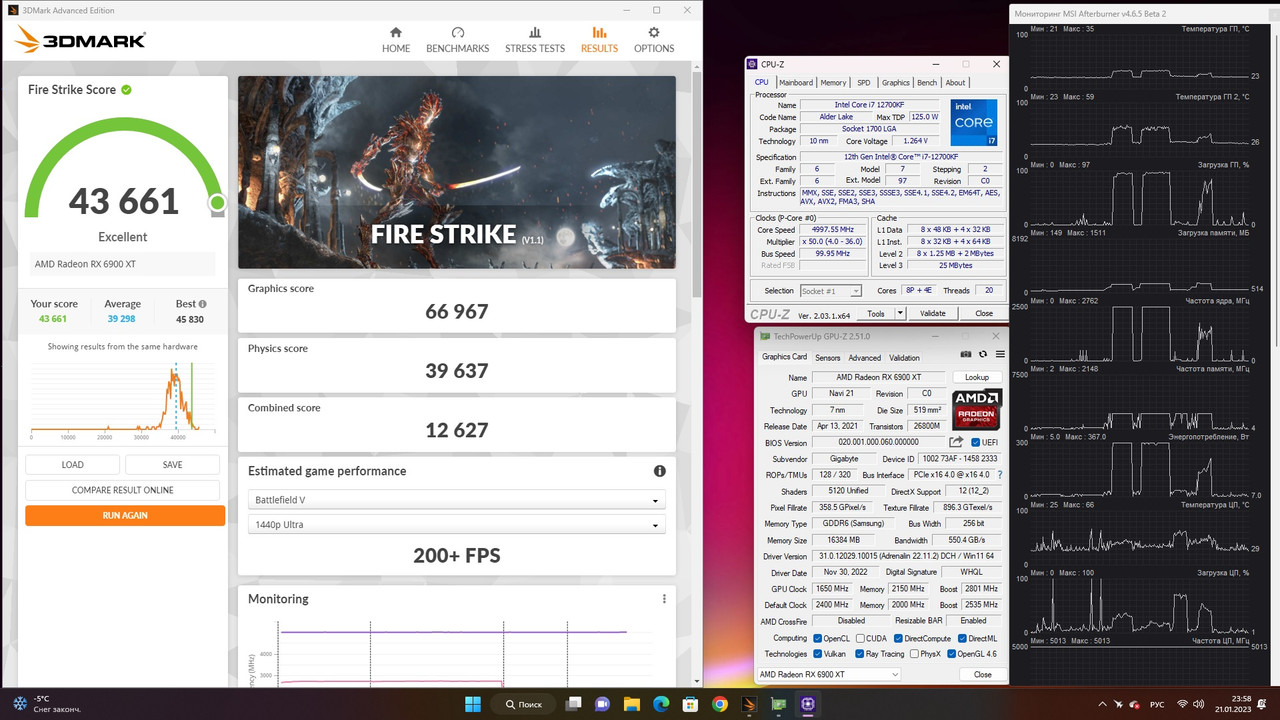The height and width of the screenshot is (720, 1280).
Task: Switch to the Bench tab in CPU-Z
Action: click(927, 82)
